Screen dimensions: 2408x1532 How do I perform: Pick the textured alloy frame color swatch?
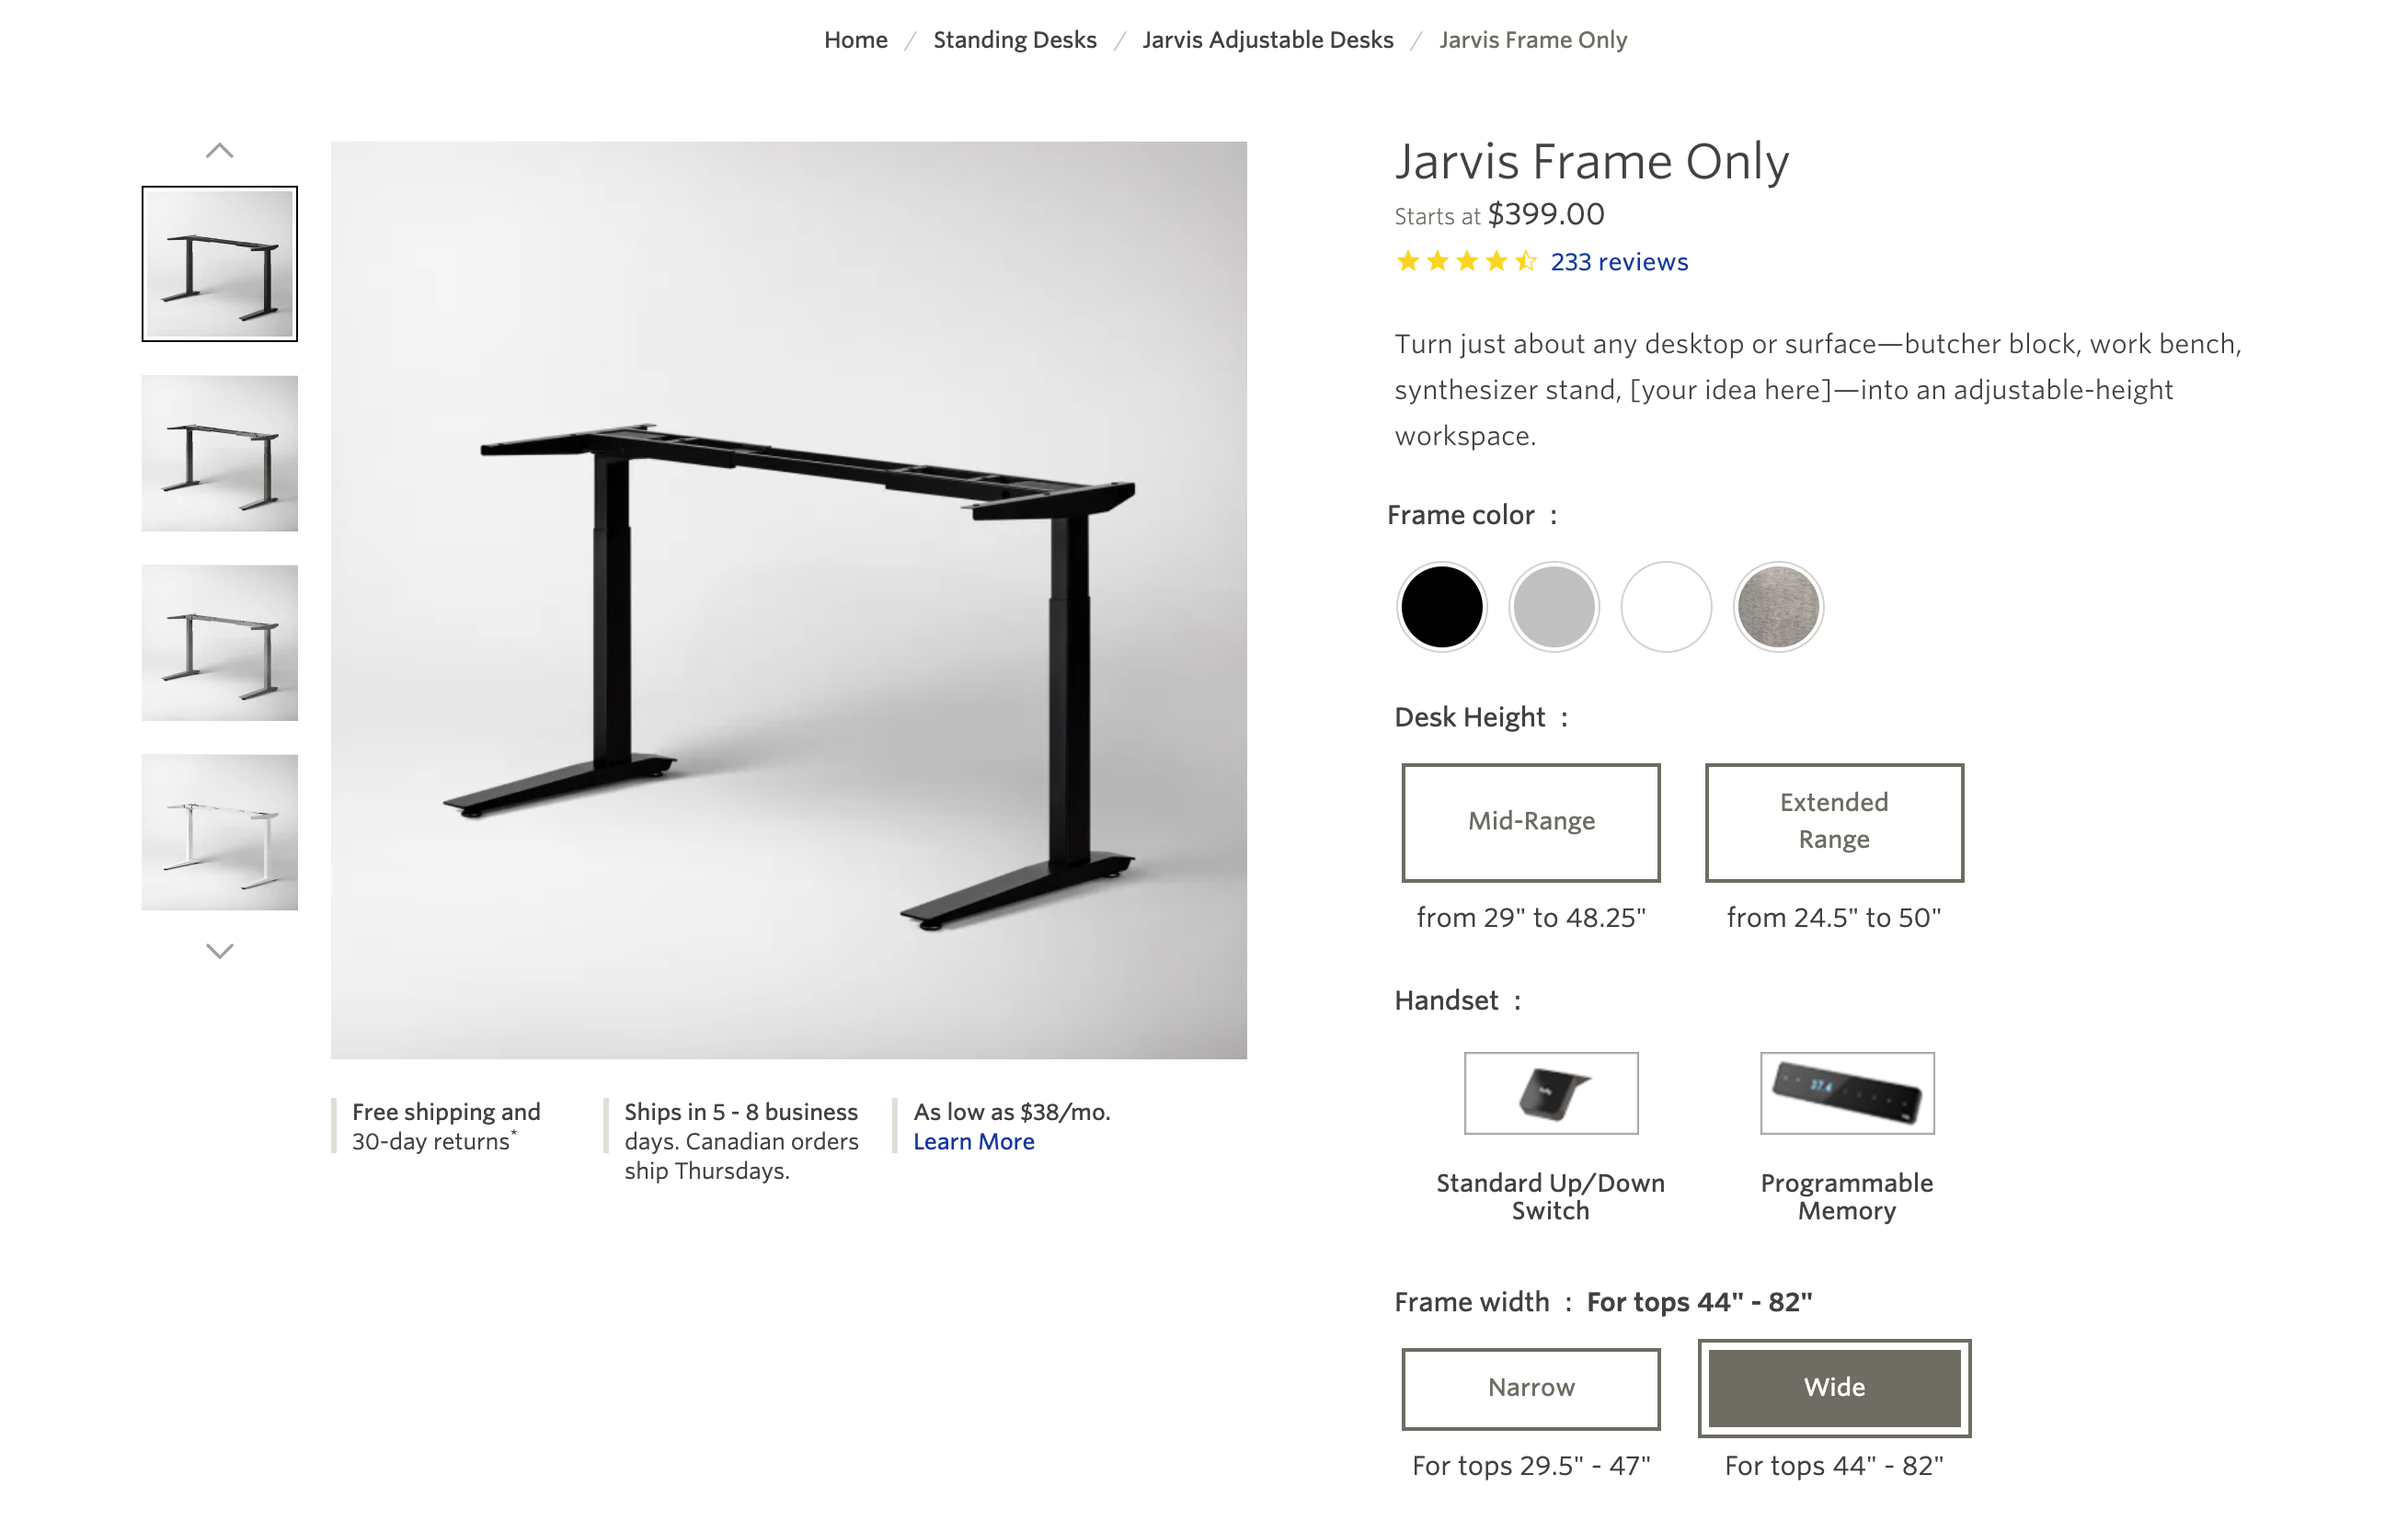1778,607
